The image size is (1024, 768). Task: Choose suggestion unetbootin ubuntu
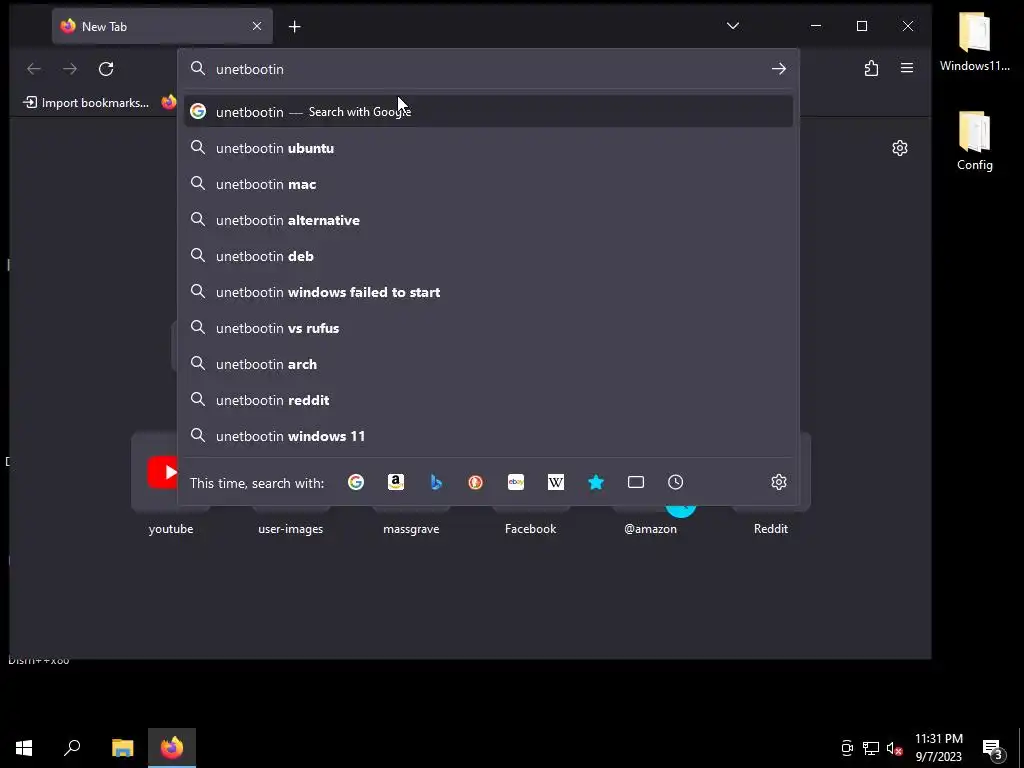(x=488, y=148)
